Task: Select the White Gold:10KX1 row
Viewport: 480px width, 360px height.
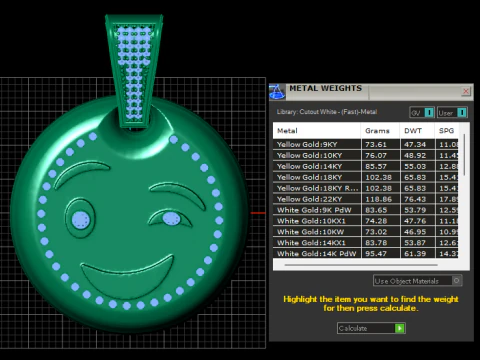Action: (366, 221)
